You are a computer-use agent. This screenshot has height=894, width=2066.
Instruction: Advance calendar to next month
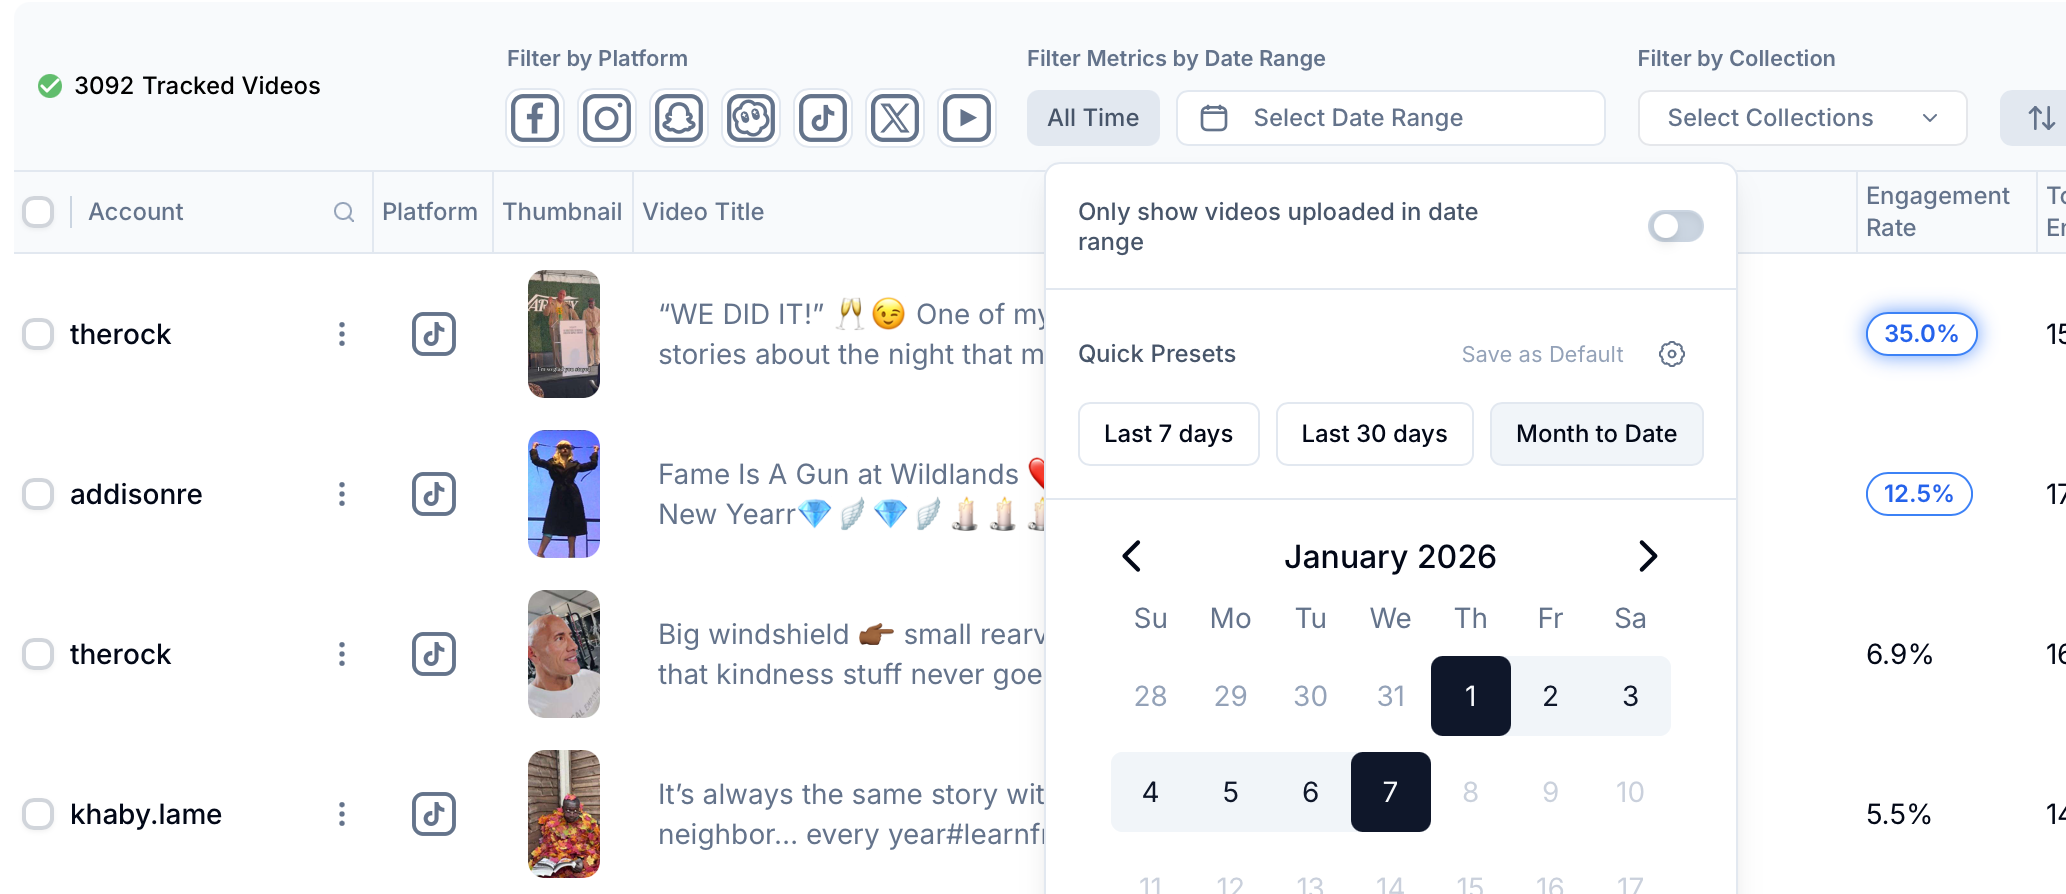click(x=1648, y=556)
